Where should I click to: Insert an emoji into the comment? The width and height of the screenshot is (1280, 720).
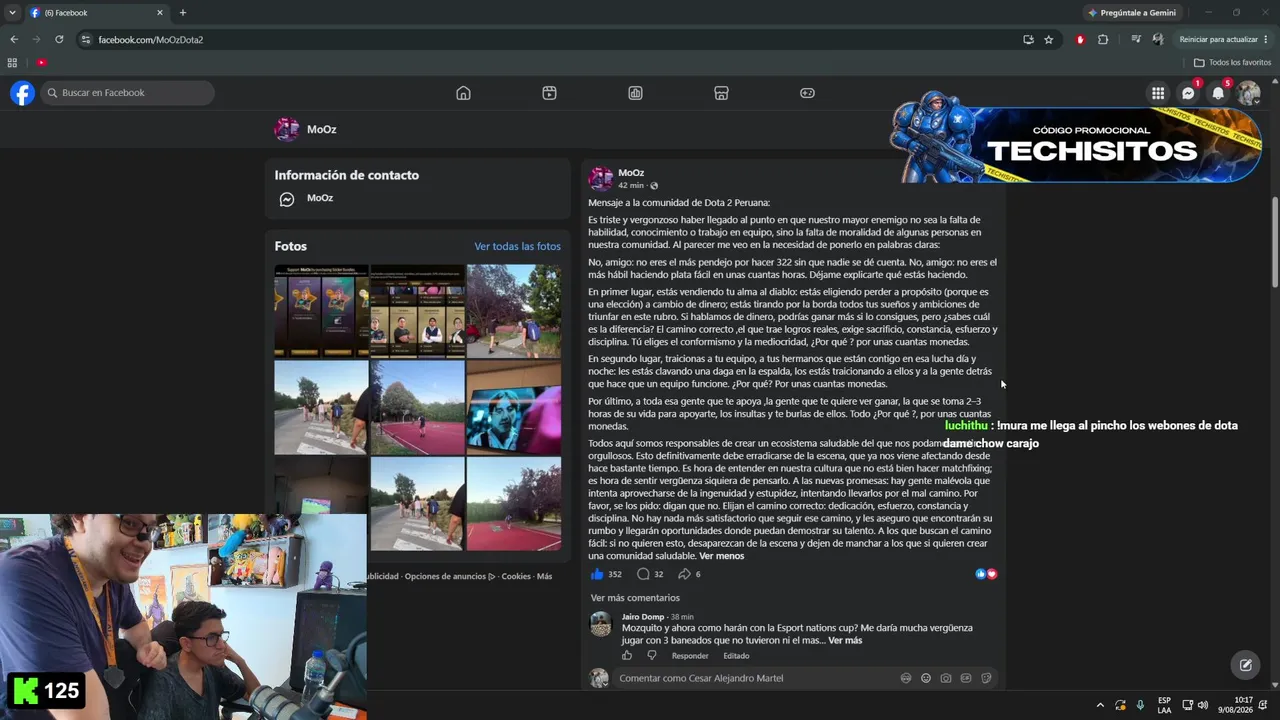(926, 678)
